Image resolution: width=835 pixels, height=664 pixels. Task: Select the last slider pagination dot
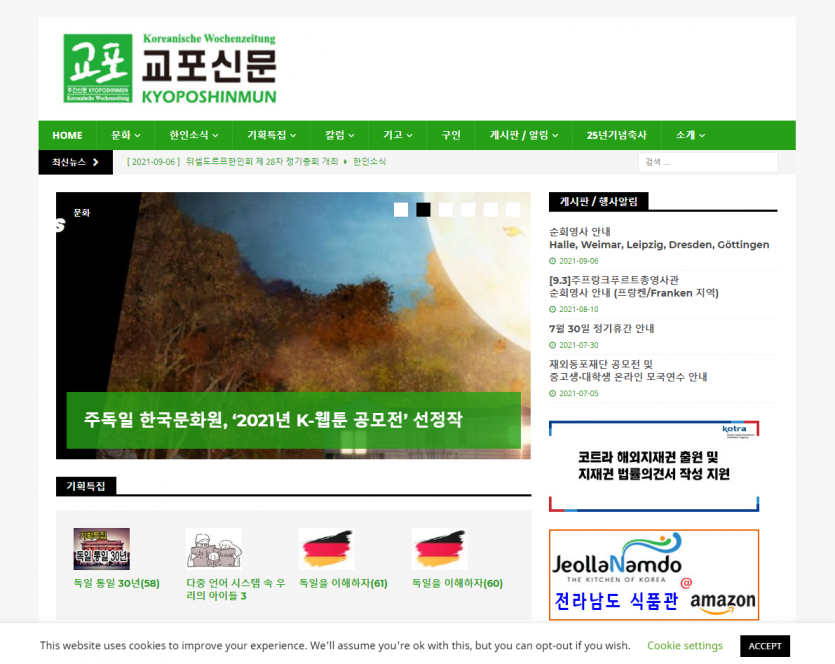click(513, 209)
